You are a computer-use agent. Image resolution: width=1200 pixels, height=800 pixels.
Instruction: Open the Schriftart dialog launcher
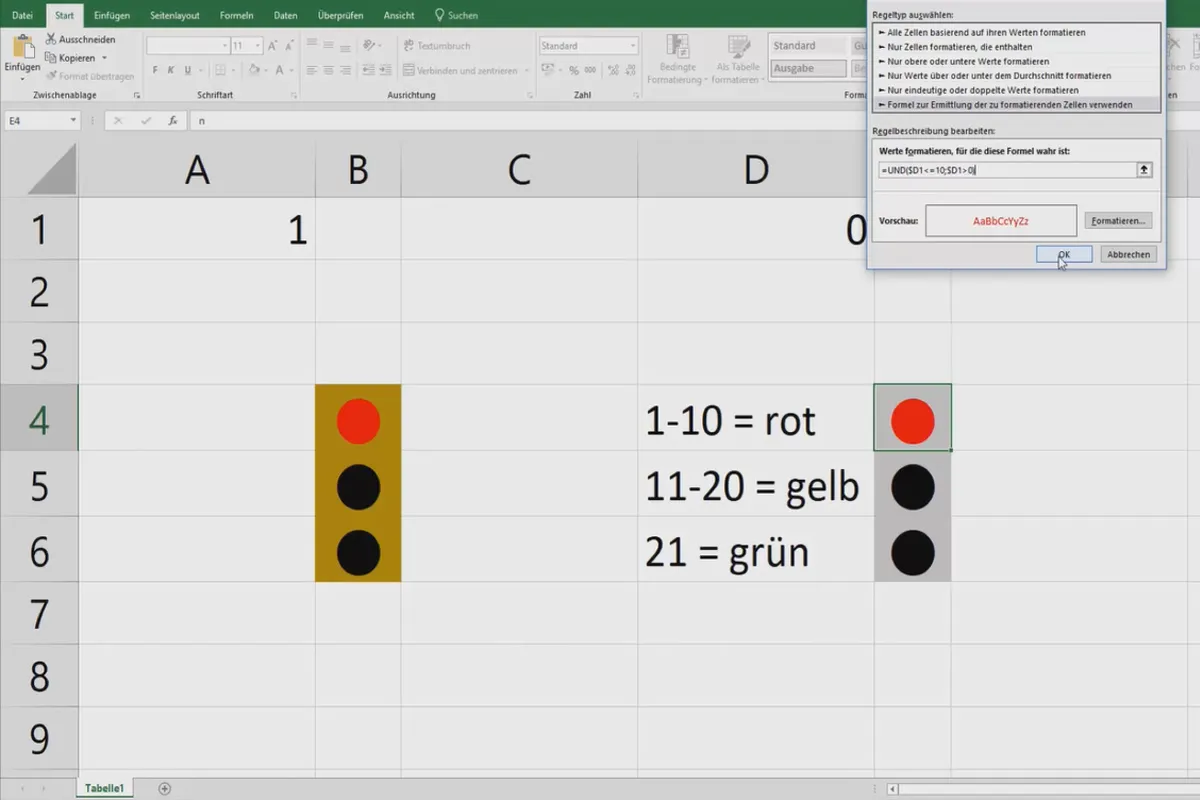(295, 96)
